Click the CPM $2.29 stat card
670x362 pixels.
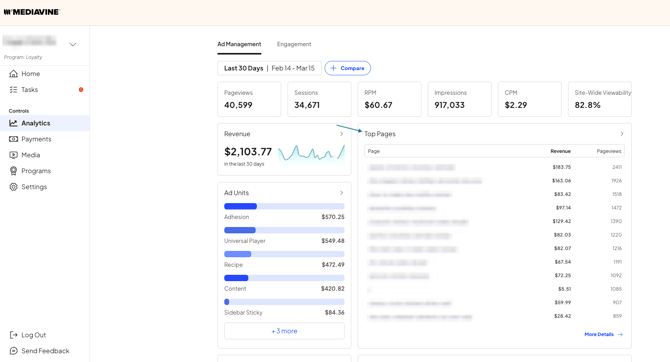pos(529,99)
